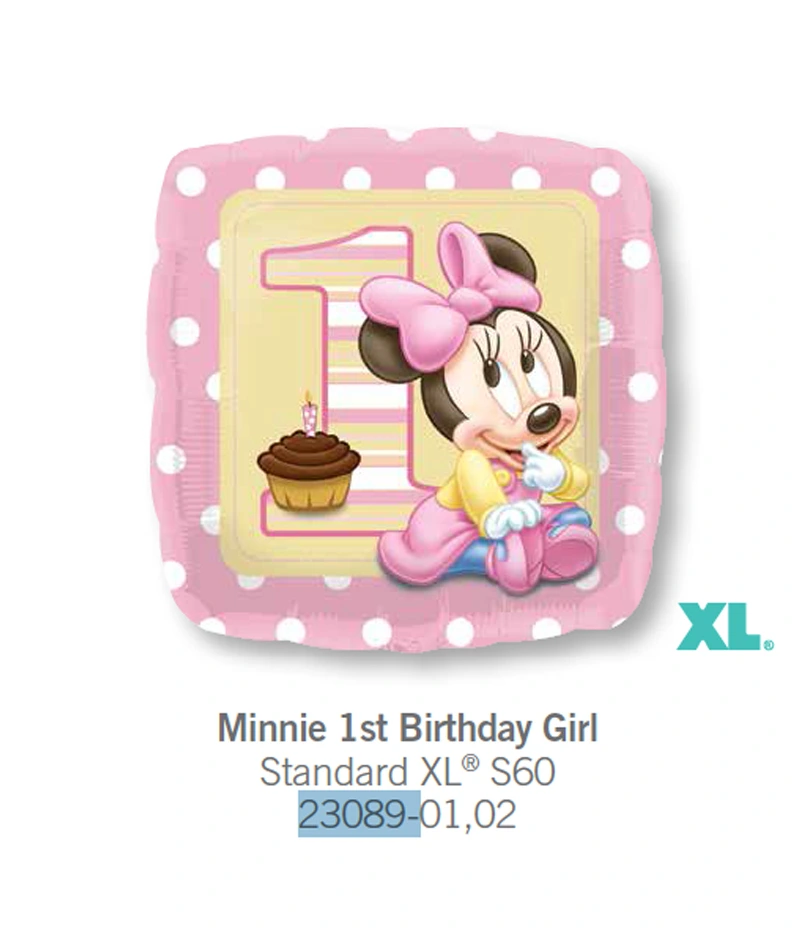Click the "Minnie 1st Birthday Girl" title

point(408,728)
